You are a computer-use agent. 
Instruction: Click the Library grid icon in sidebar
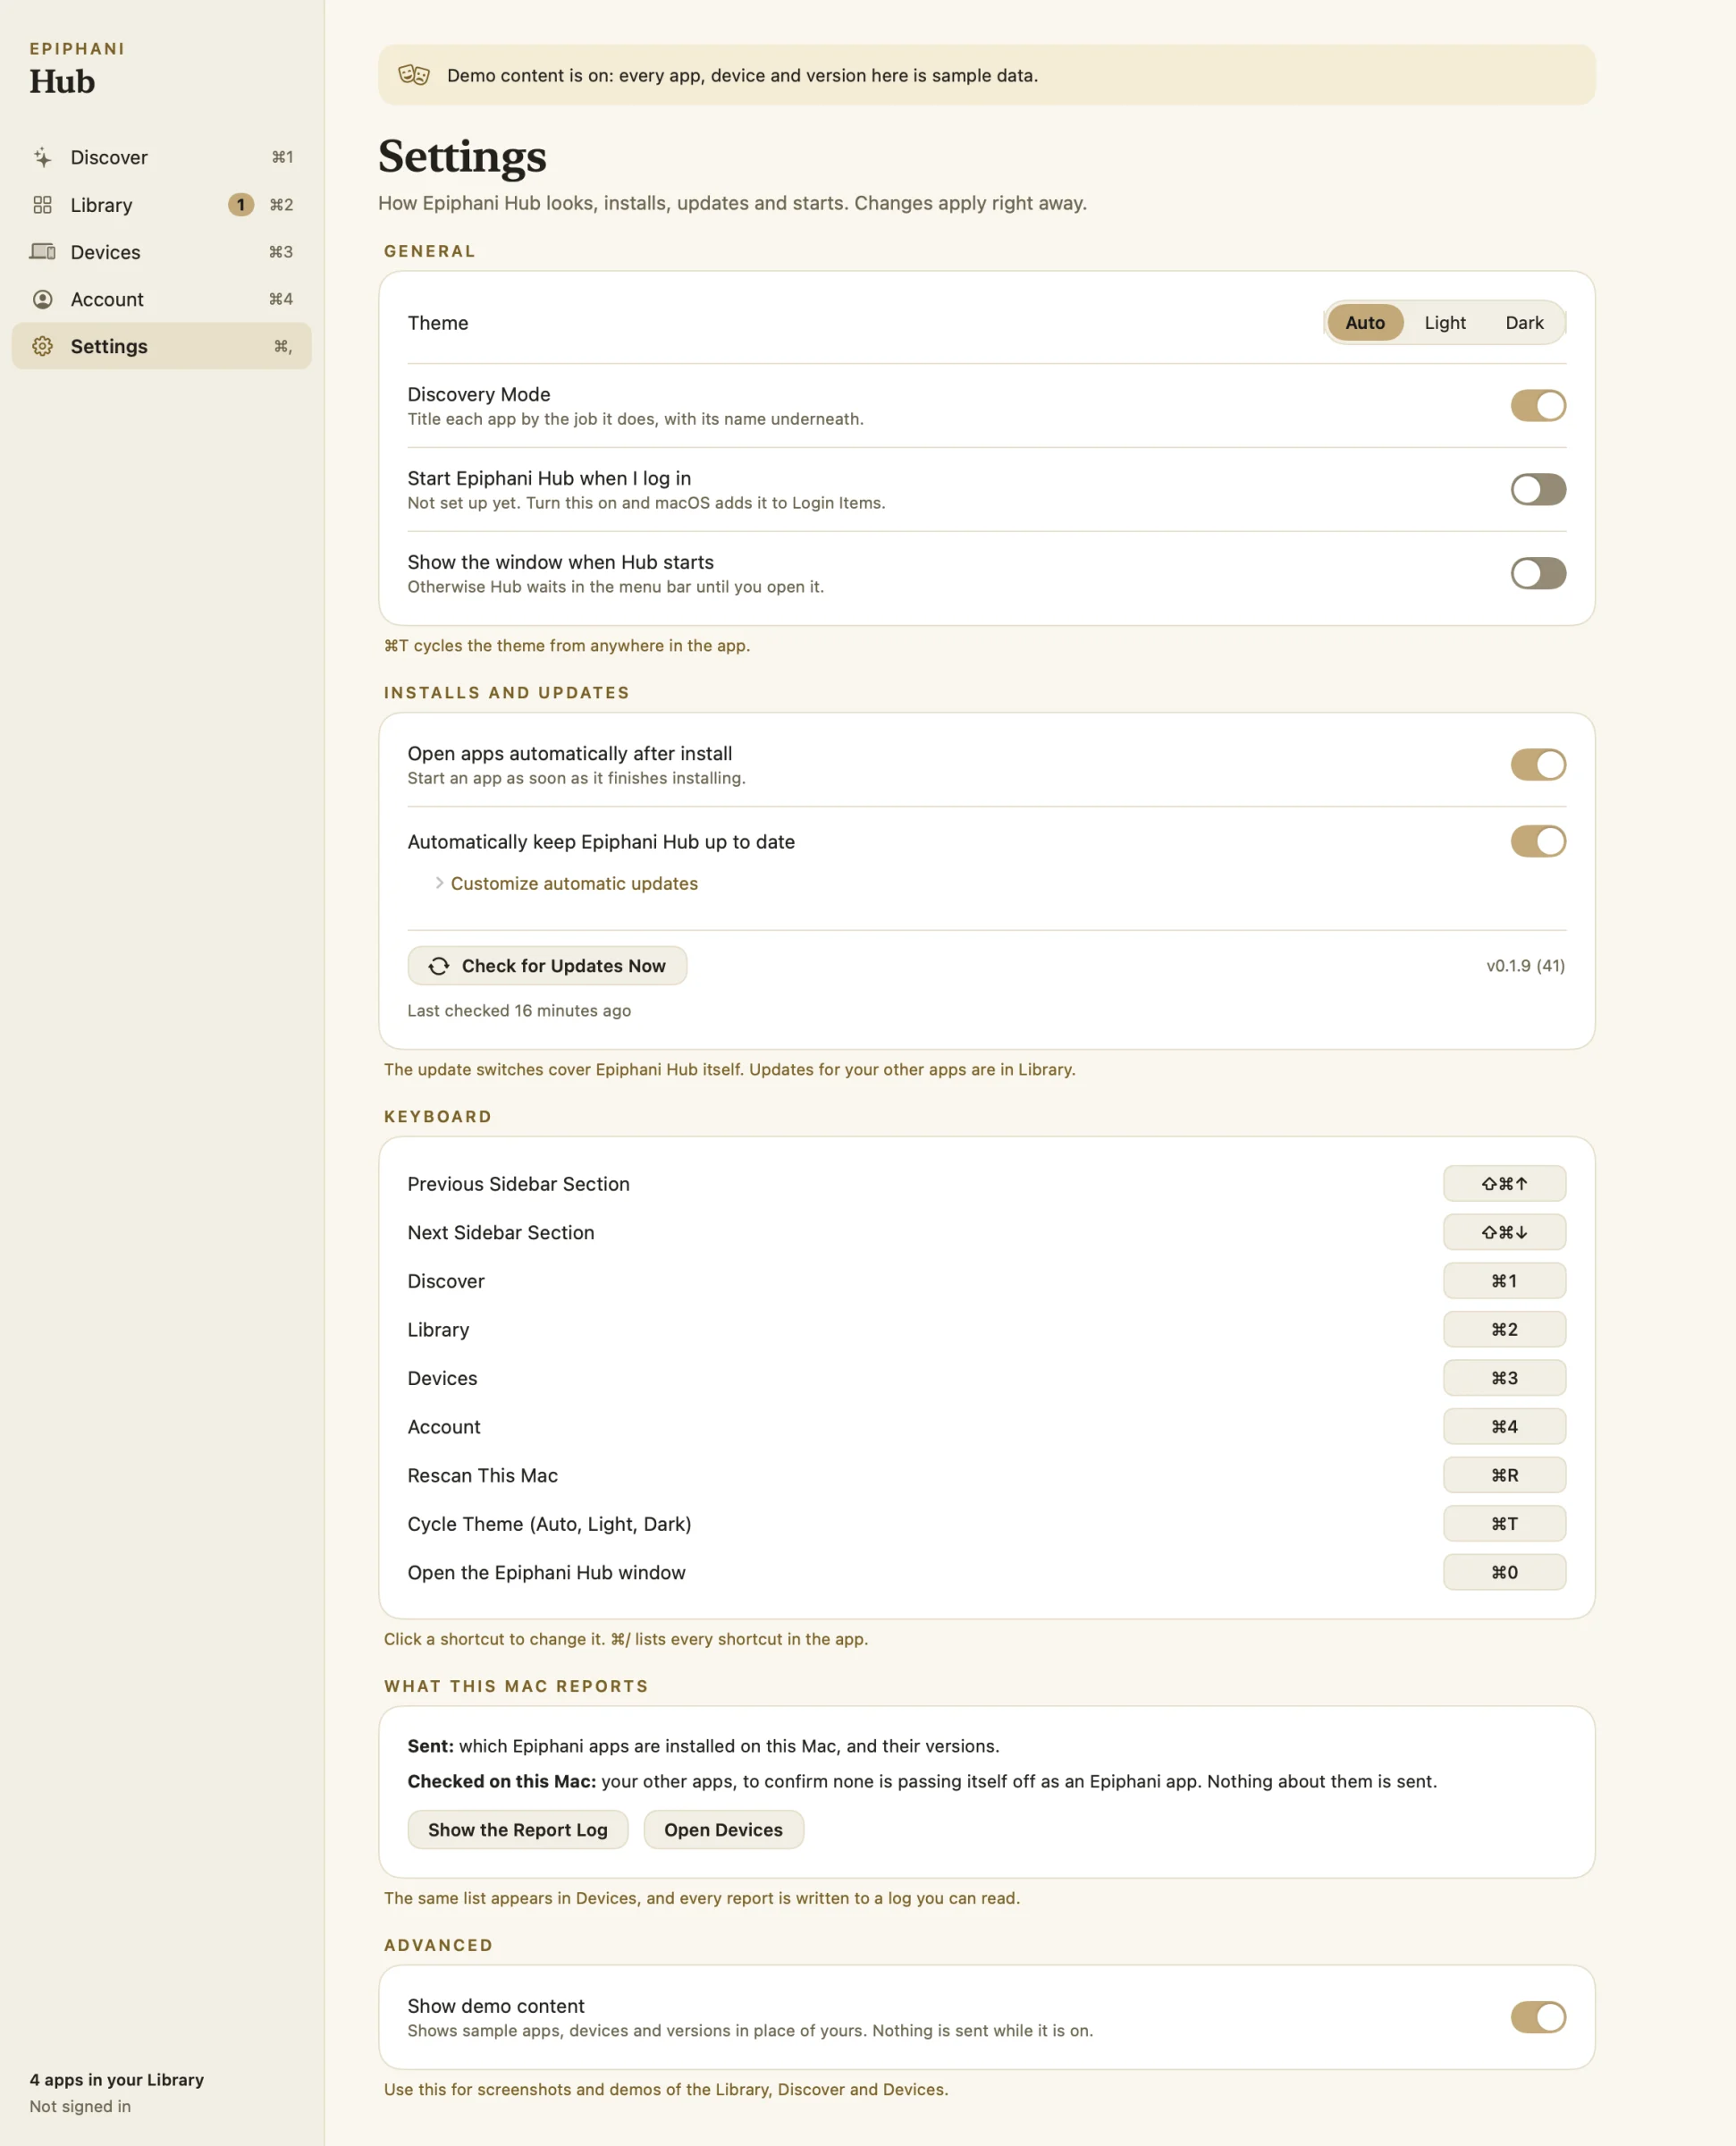pos(42,205)
